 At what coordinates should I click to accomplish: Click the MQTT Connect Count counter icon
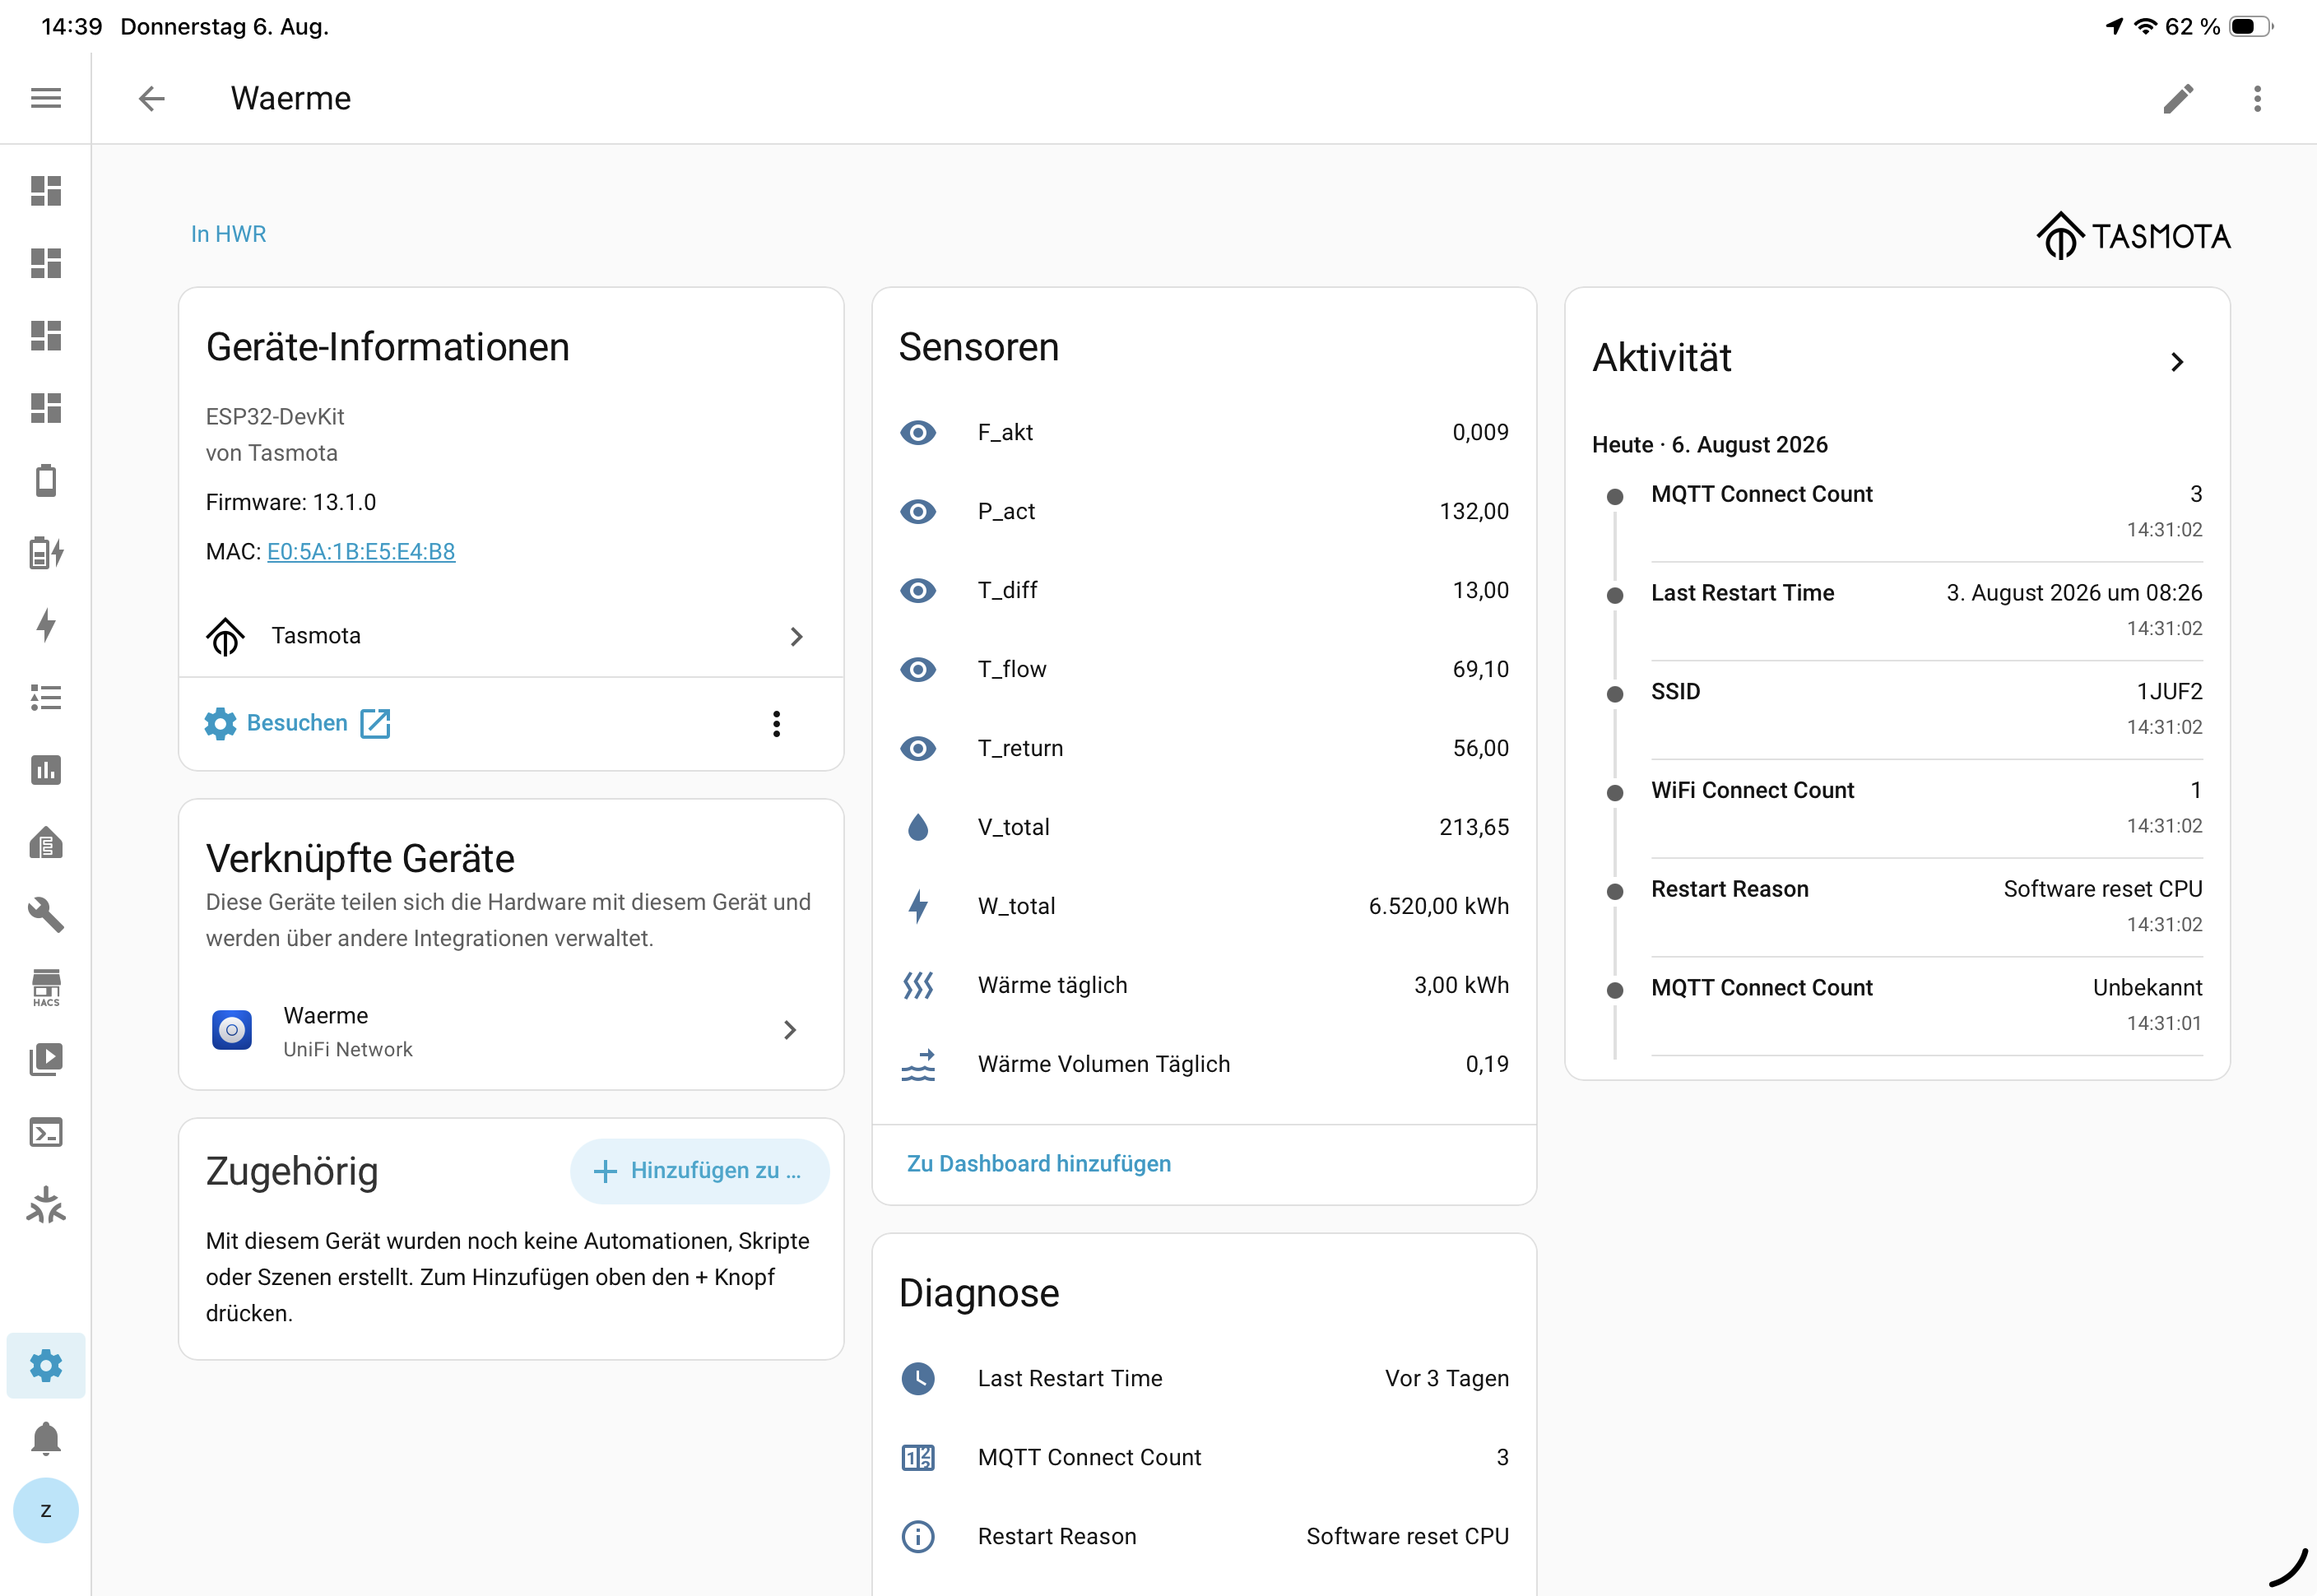point(917,1457)
